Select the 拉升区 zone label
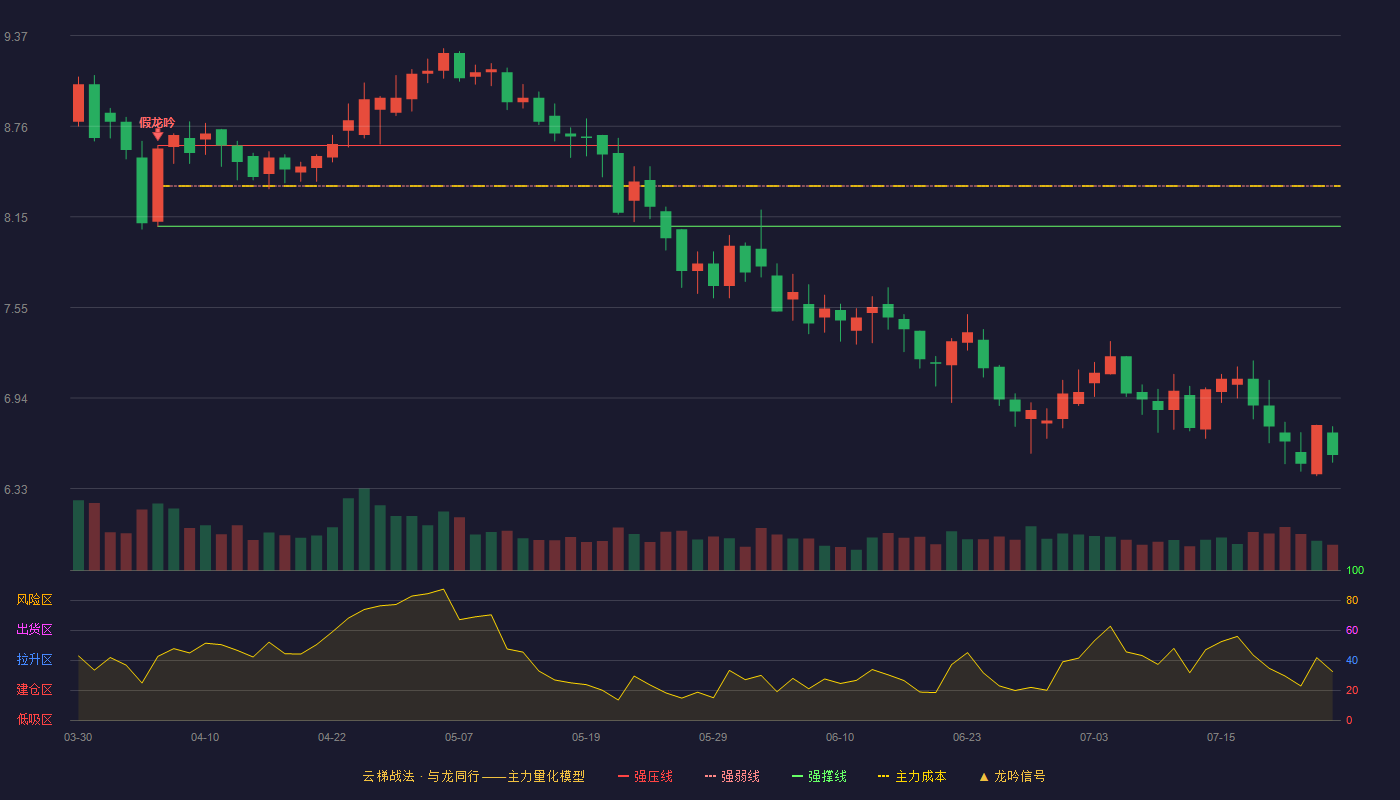The width and height of the screenshot is (1400, 800). click(34, 660)
